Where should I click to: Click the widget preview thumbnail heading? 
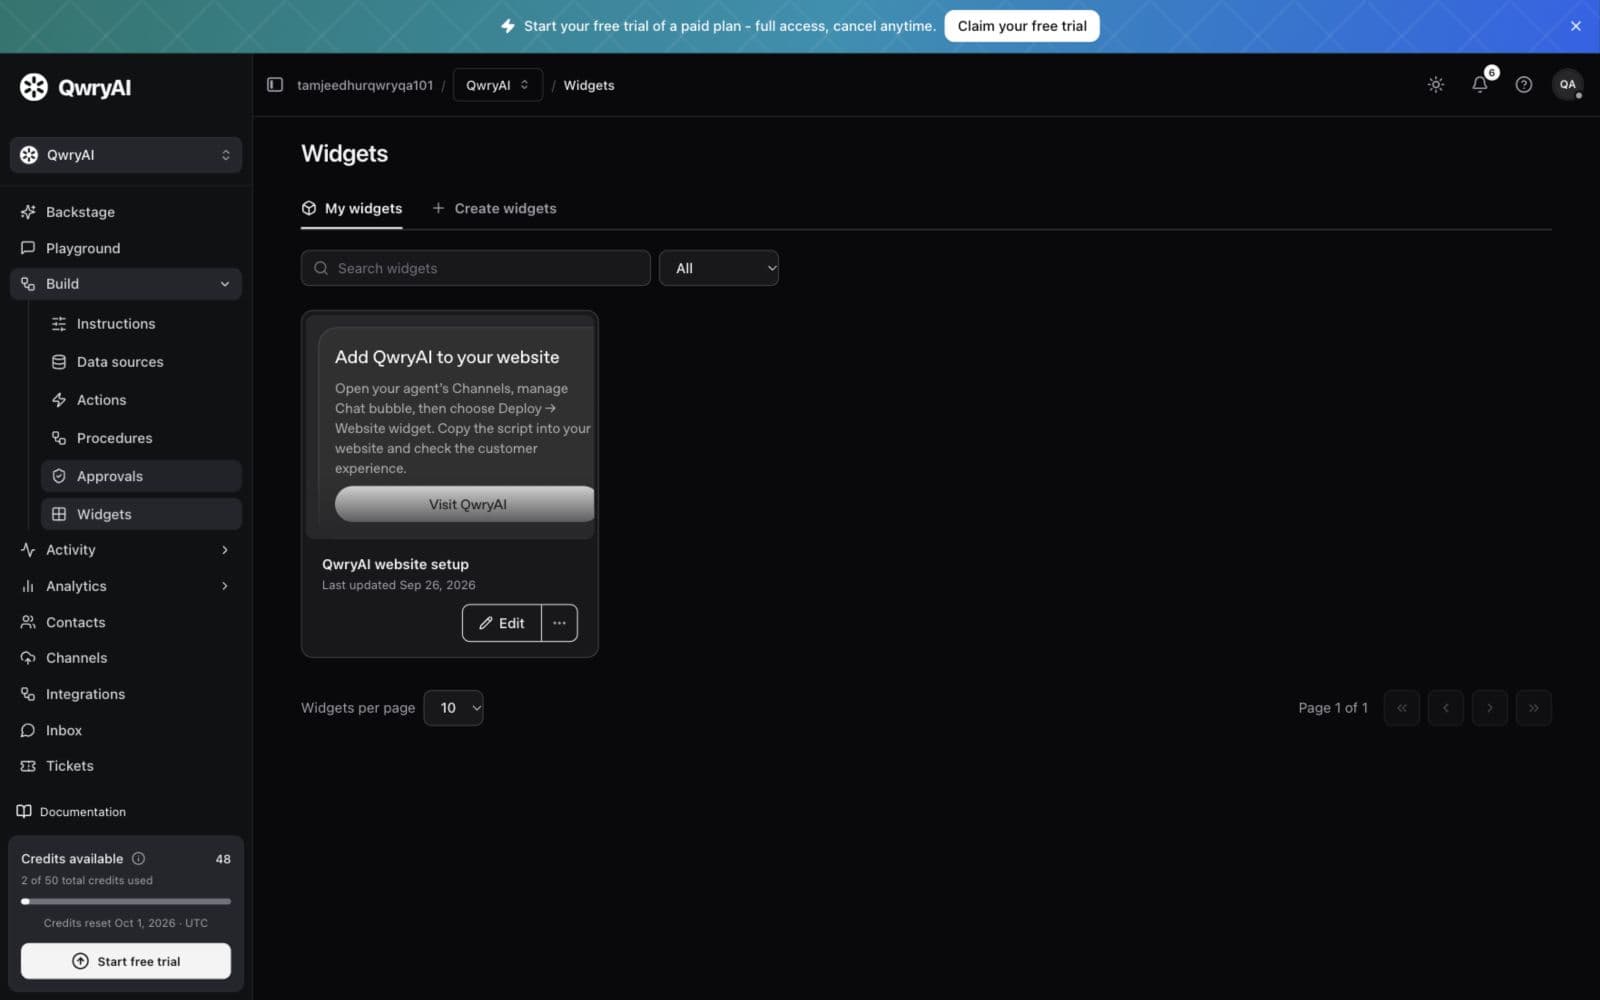click(x=447, y=357)
